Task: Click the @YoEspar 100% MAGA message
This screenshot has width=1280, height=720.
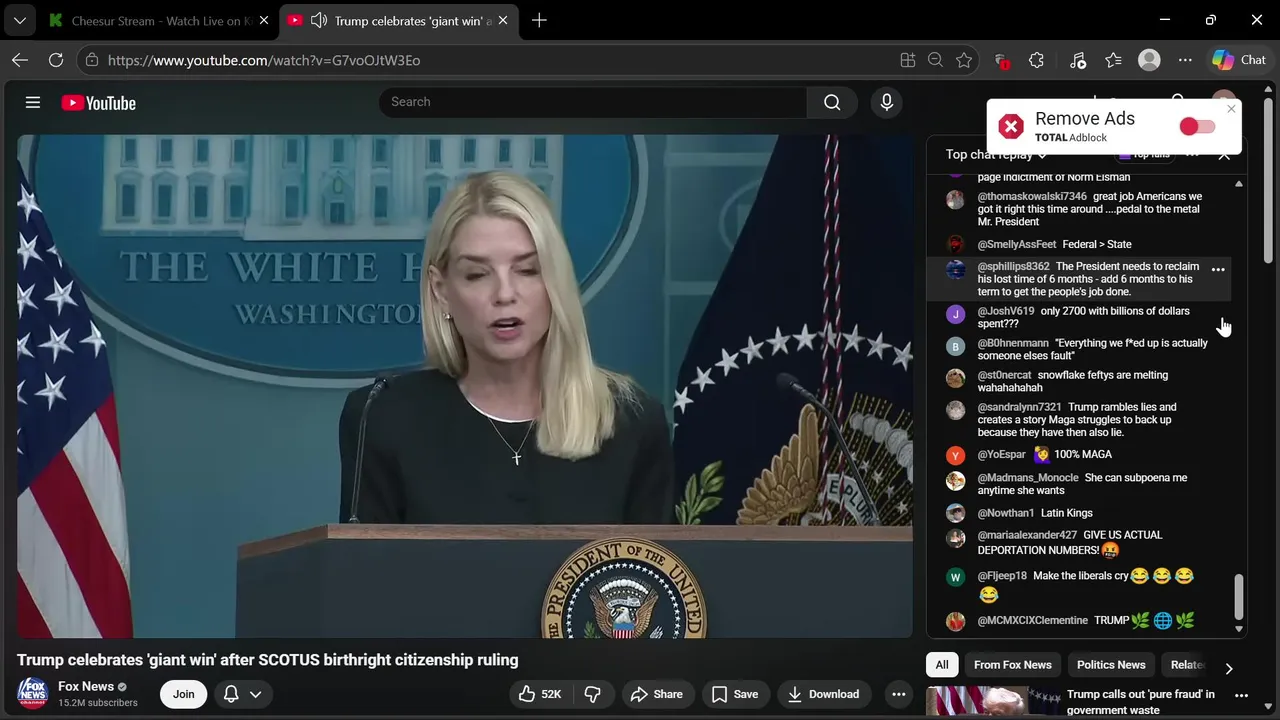Action: tap(1078, 454)
